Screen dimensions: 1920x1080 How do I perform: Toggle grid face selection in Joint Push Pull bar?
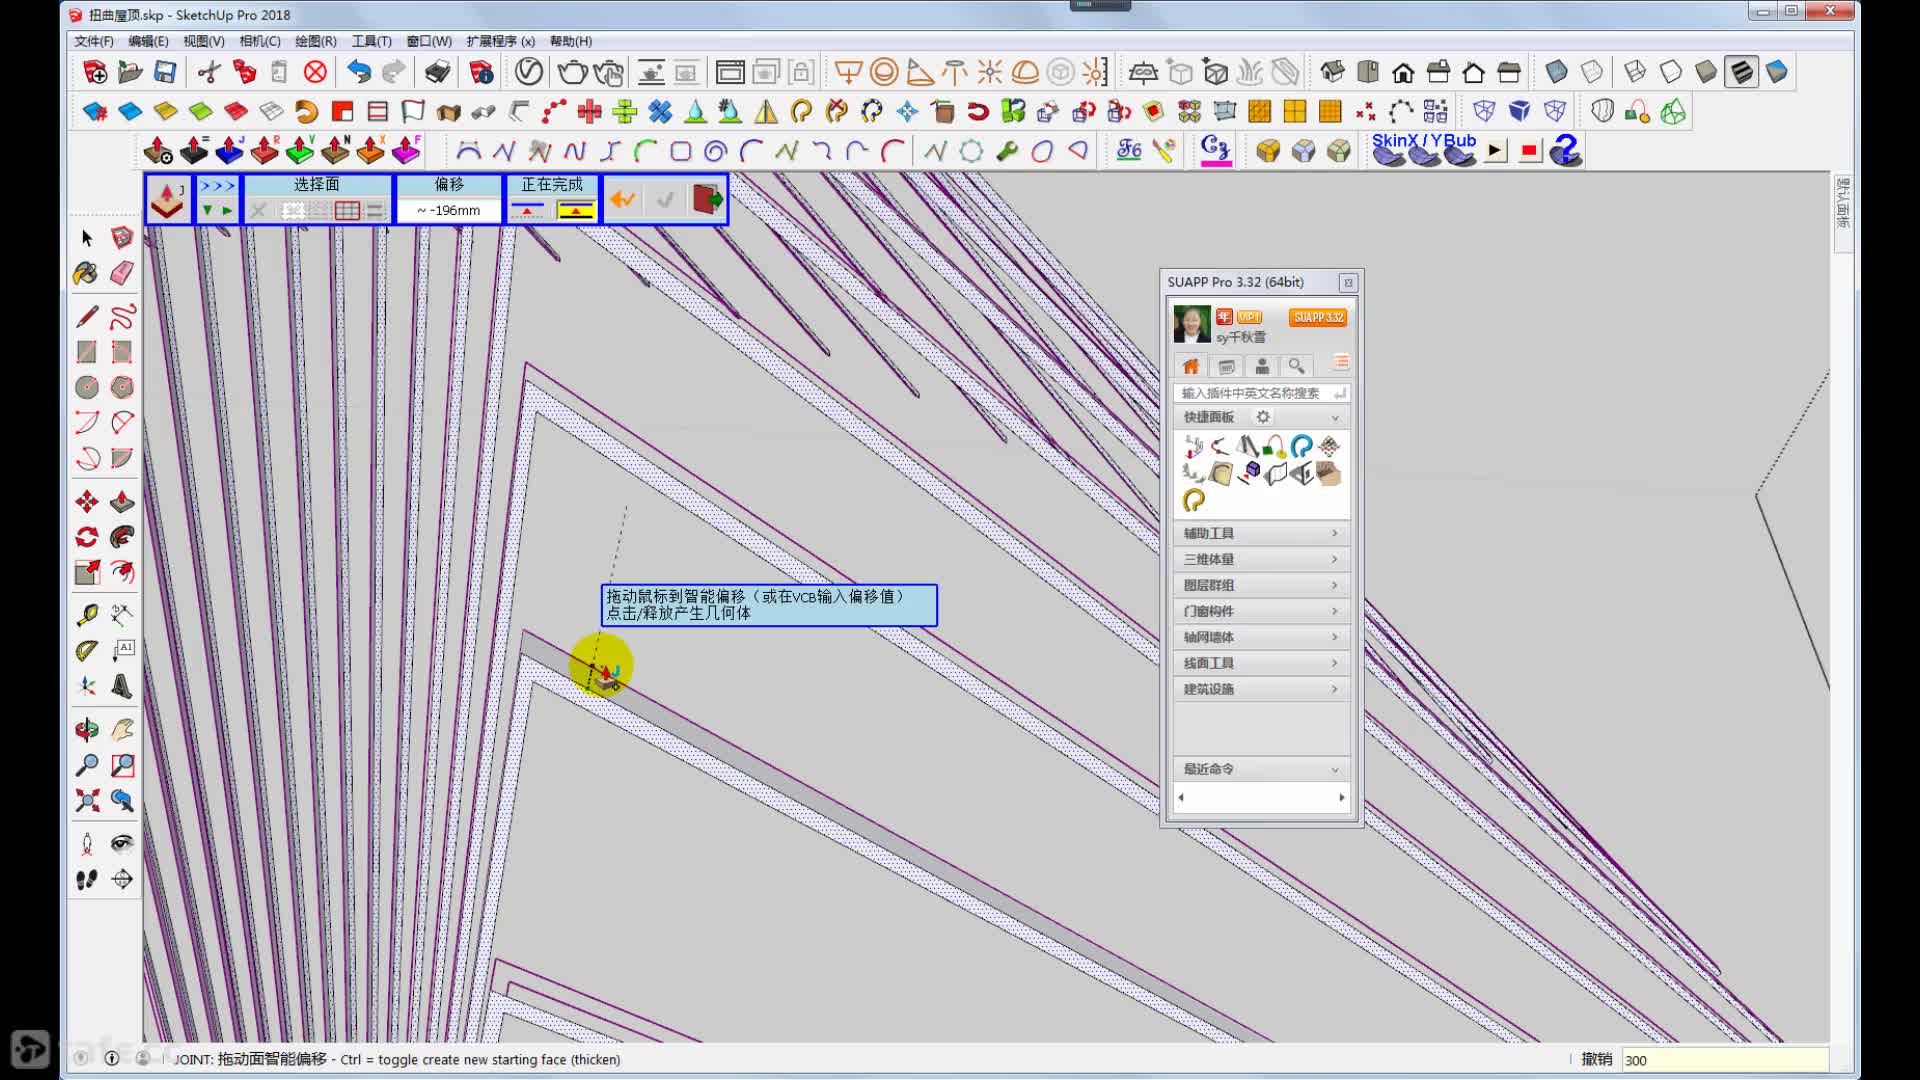[x=347, y=210]
